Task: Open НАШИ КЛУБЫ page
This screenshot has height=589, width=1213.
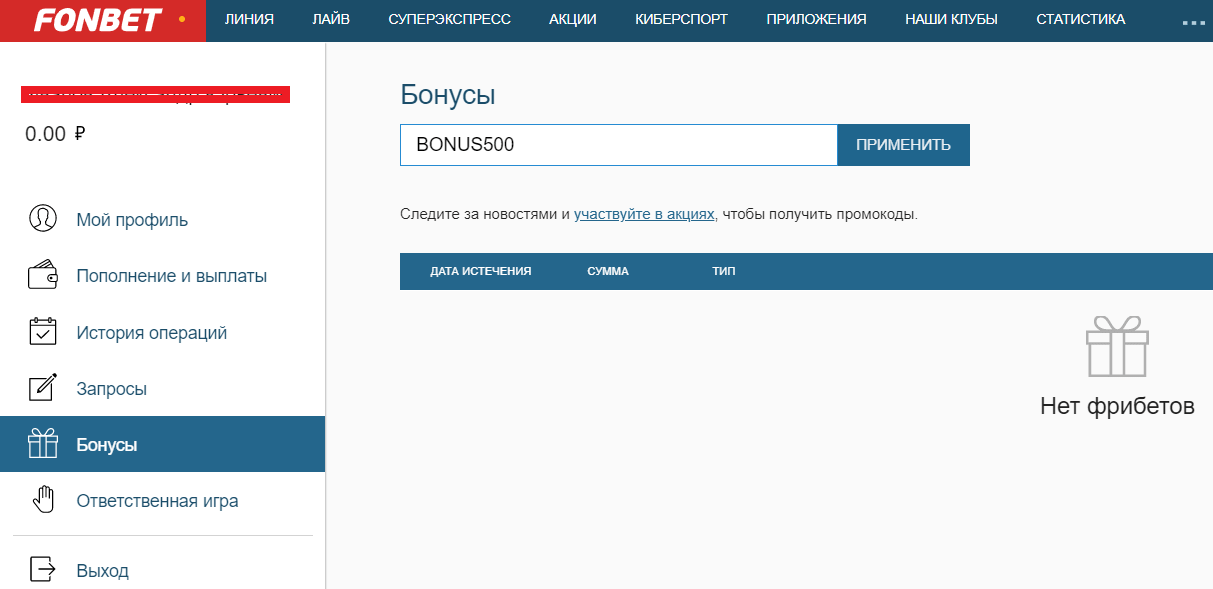Action: (951, 19)
